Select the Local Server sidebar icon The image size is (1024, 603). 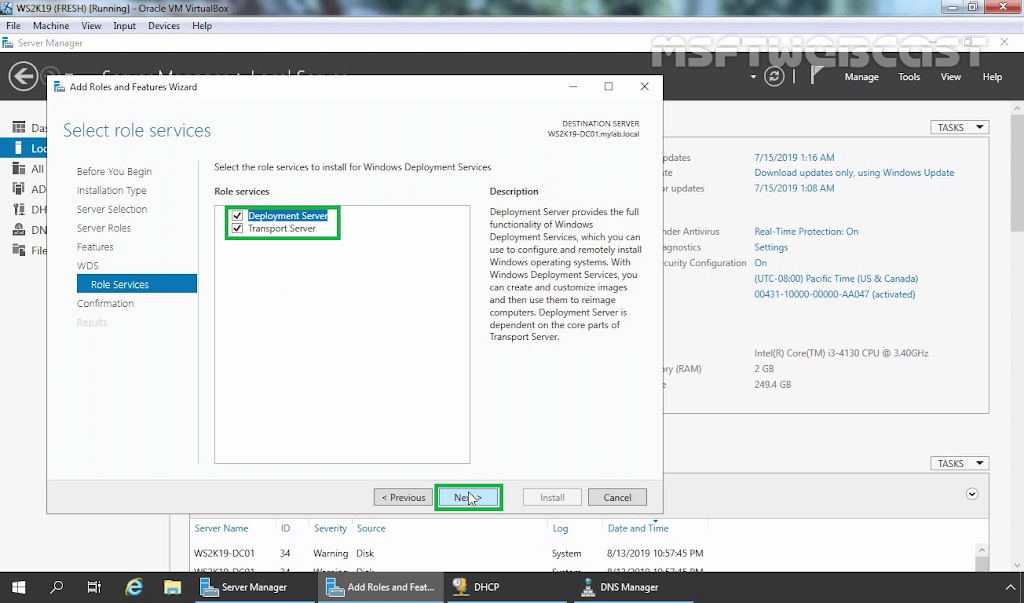pyautogui.click(x=18, y=148)
